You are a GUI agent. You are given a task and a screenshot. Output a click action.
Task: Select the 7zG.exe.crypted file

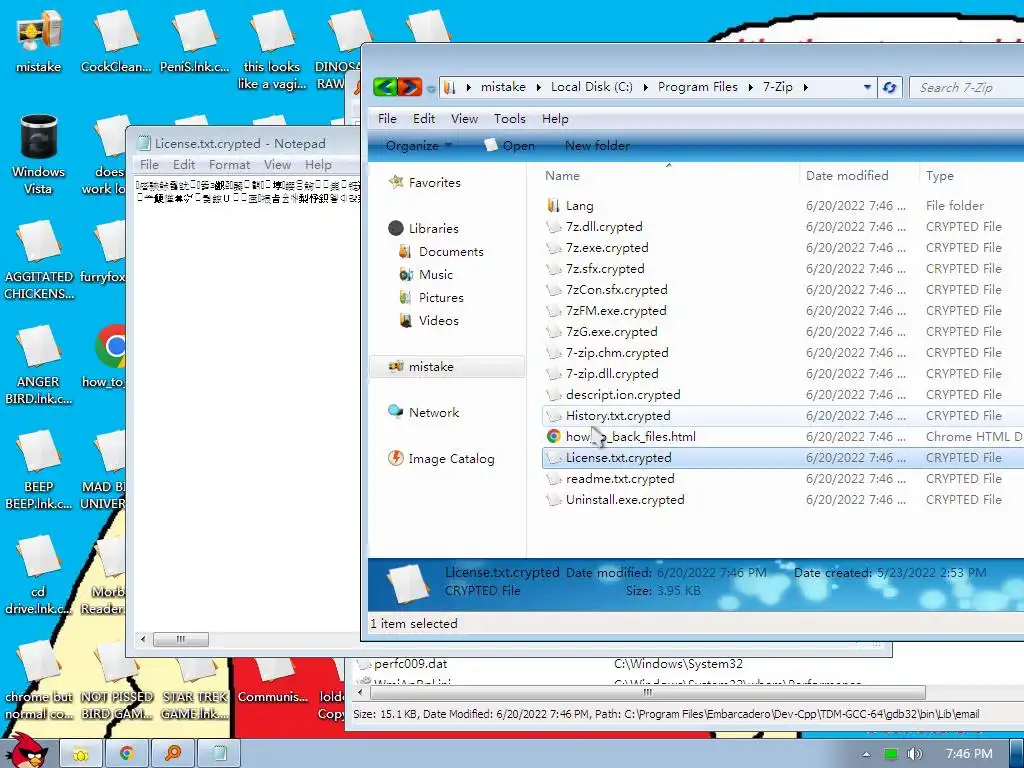click(x=611, y=331)
